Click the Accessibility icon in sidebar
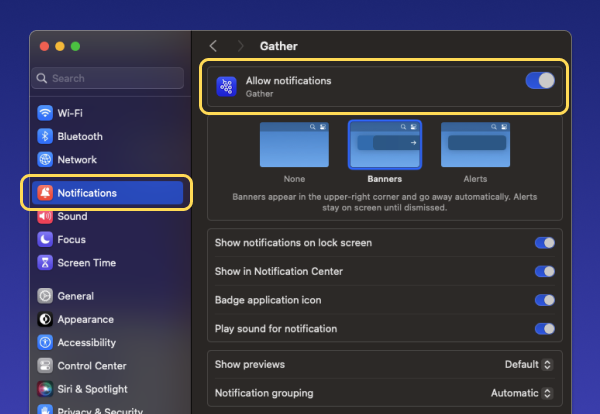The height and width of the screenshot is (414, 600). click(45, 342)
